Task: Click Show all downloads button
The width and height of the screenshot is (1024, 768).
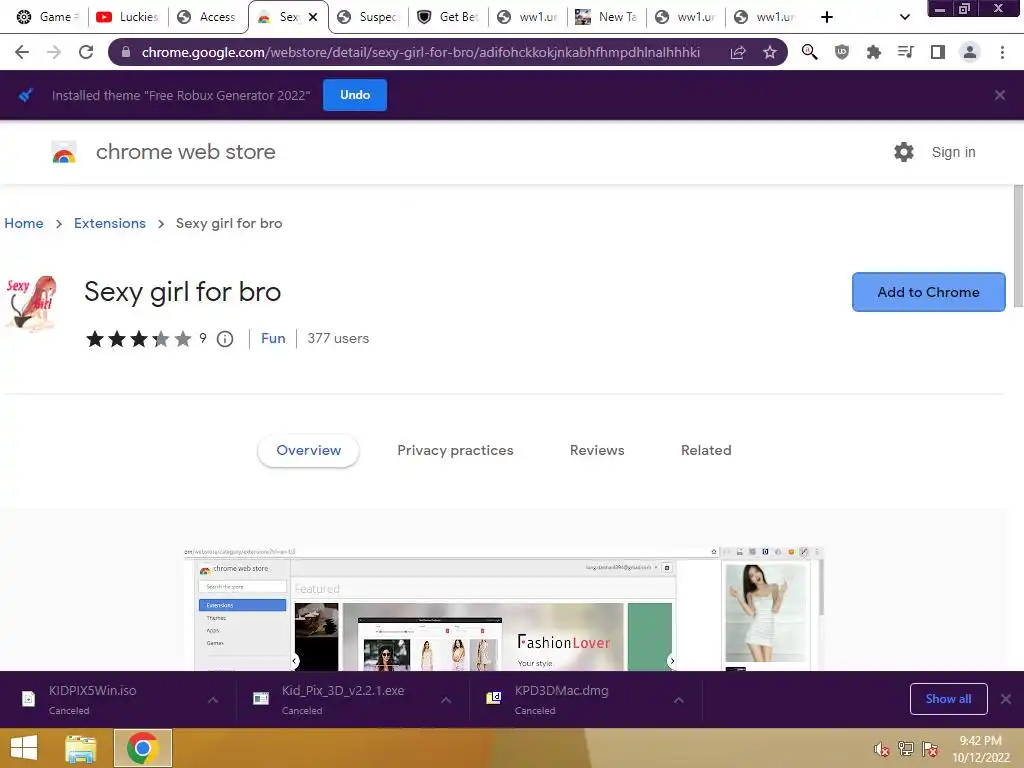Action: pyautogui.click(x=948, y=699)
